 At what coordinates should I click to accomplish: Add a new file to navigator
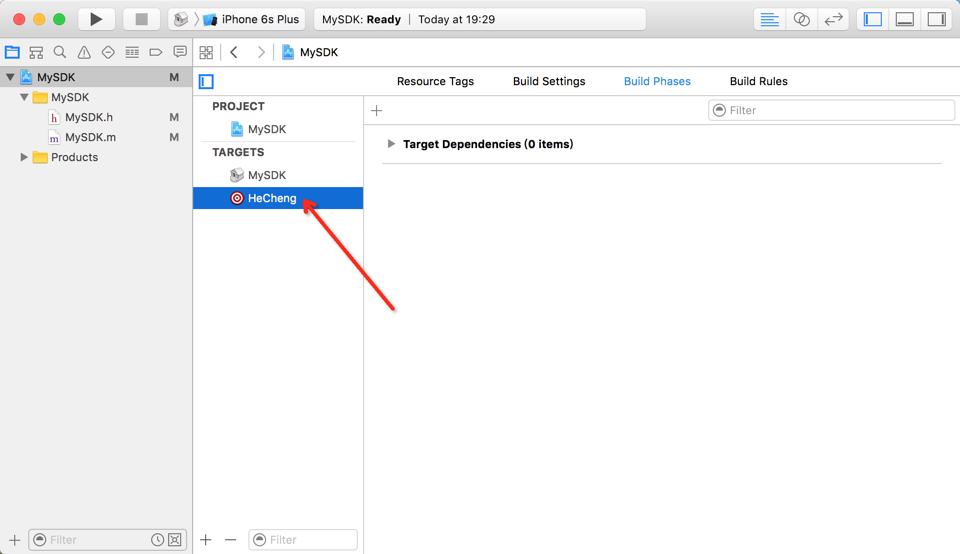[x=15, y=540]
